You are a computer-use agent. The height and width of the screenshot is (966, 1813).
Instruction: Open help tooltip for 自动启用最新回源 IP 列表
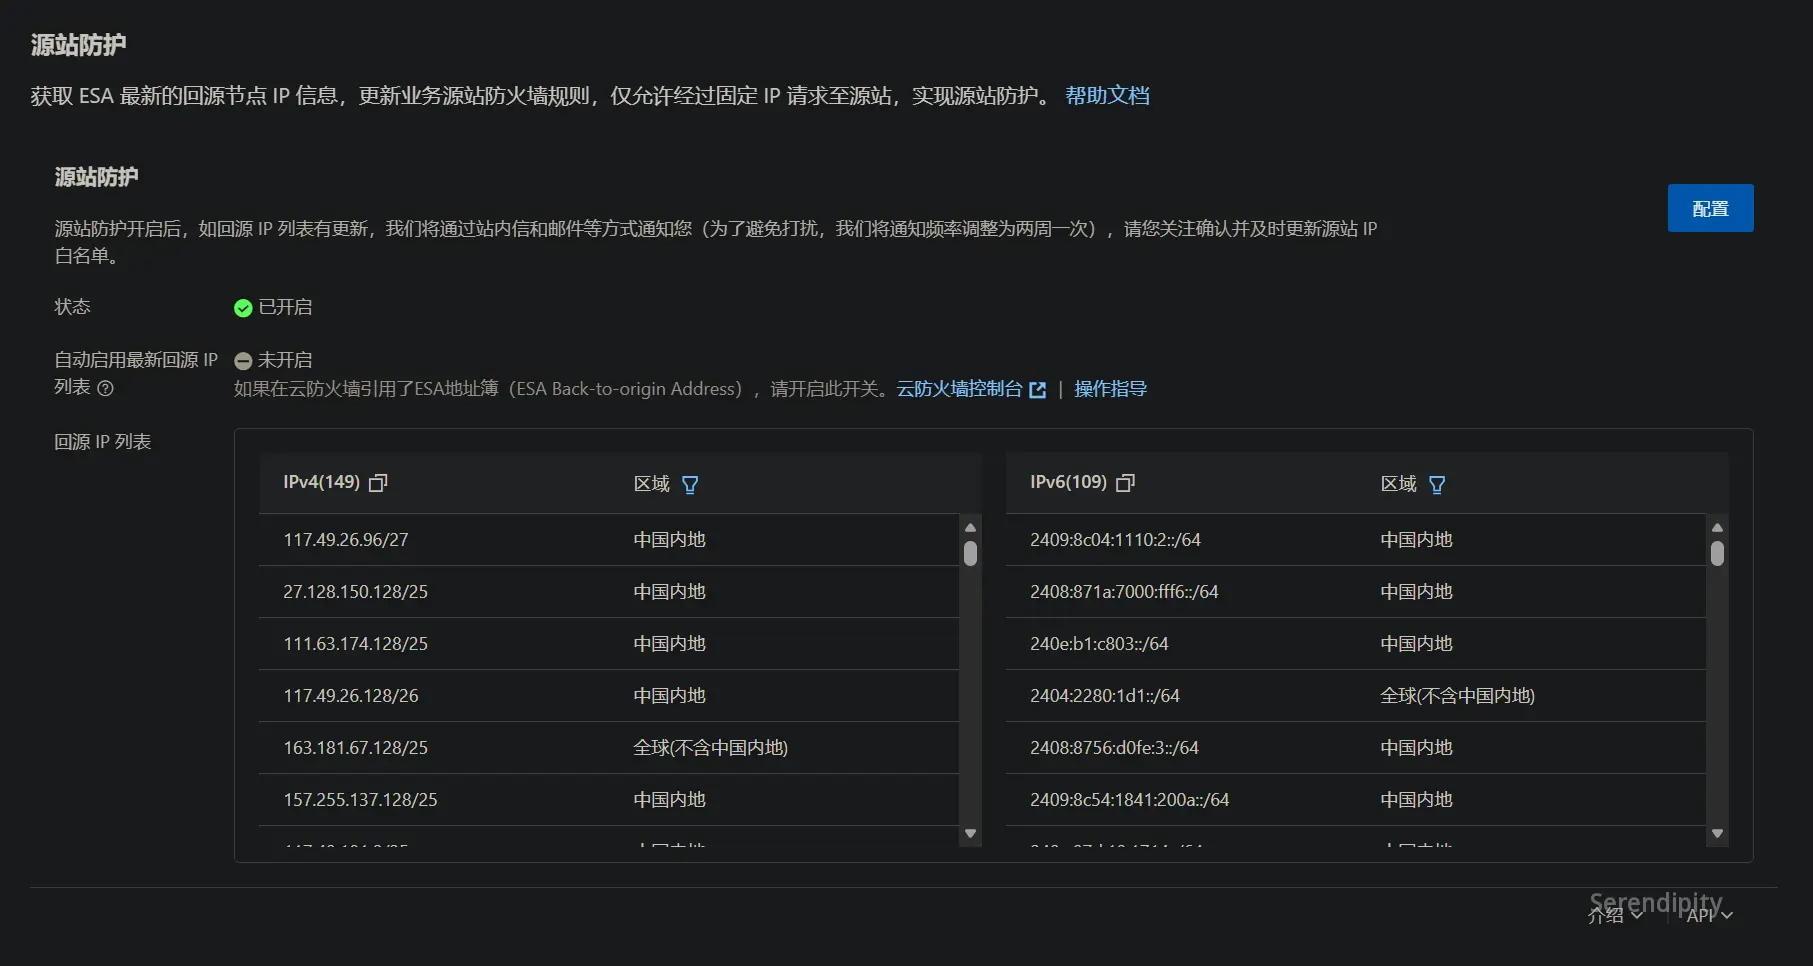tap(105, 388)
